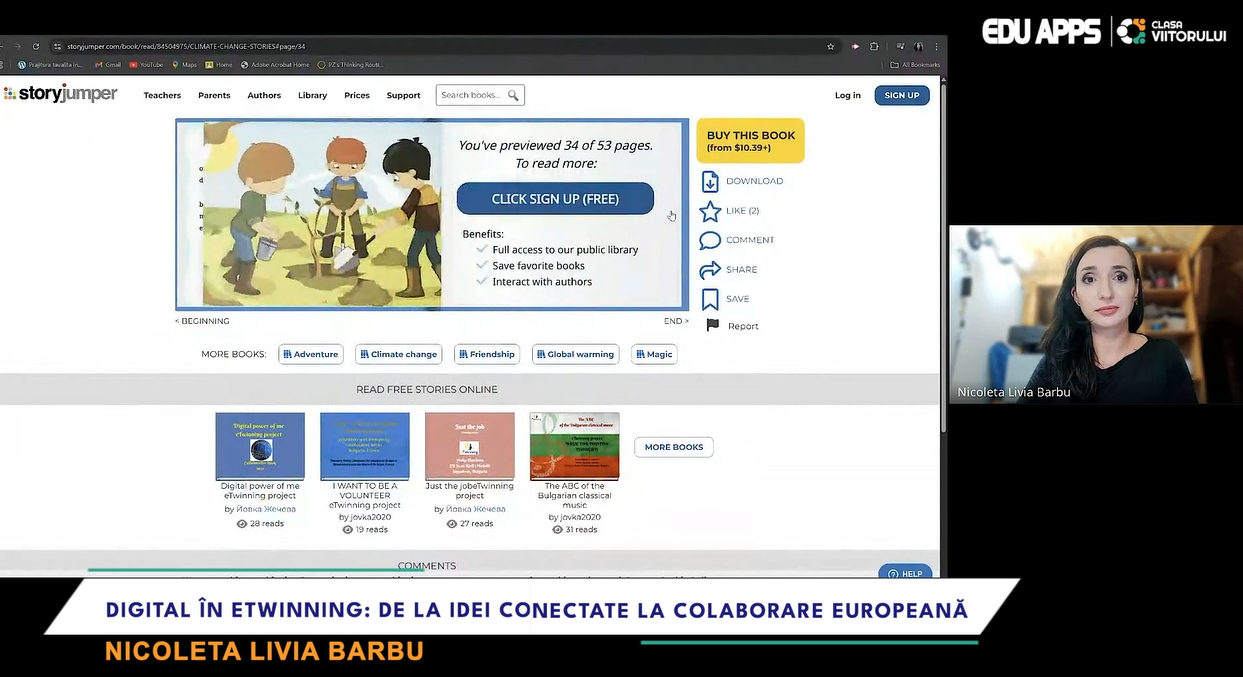Image resolution: width=1243 pixels, height=677 pixels.
Task: Select the Magic category tag
Action: click(654, 354)
